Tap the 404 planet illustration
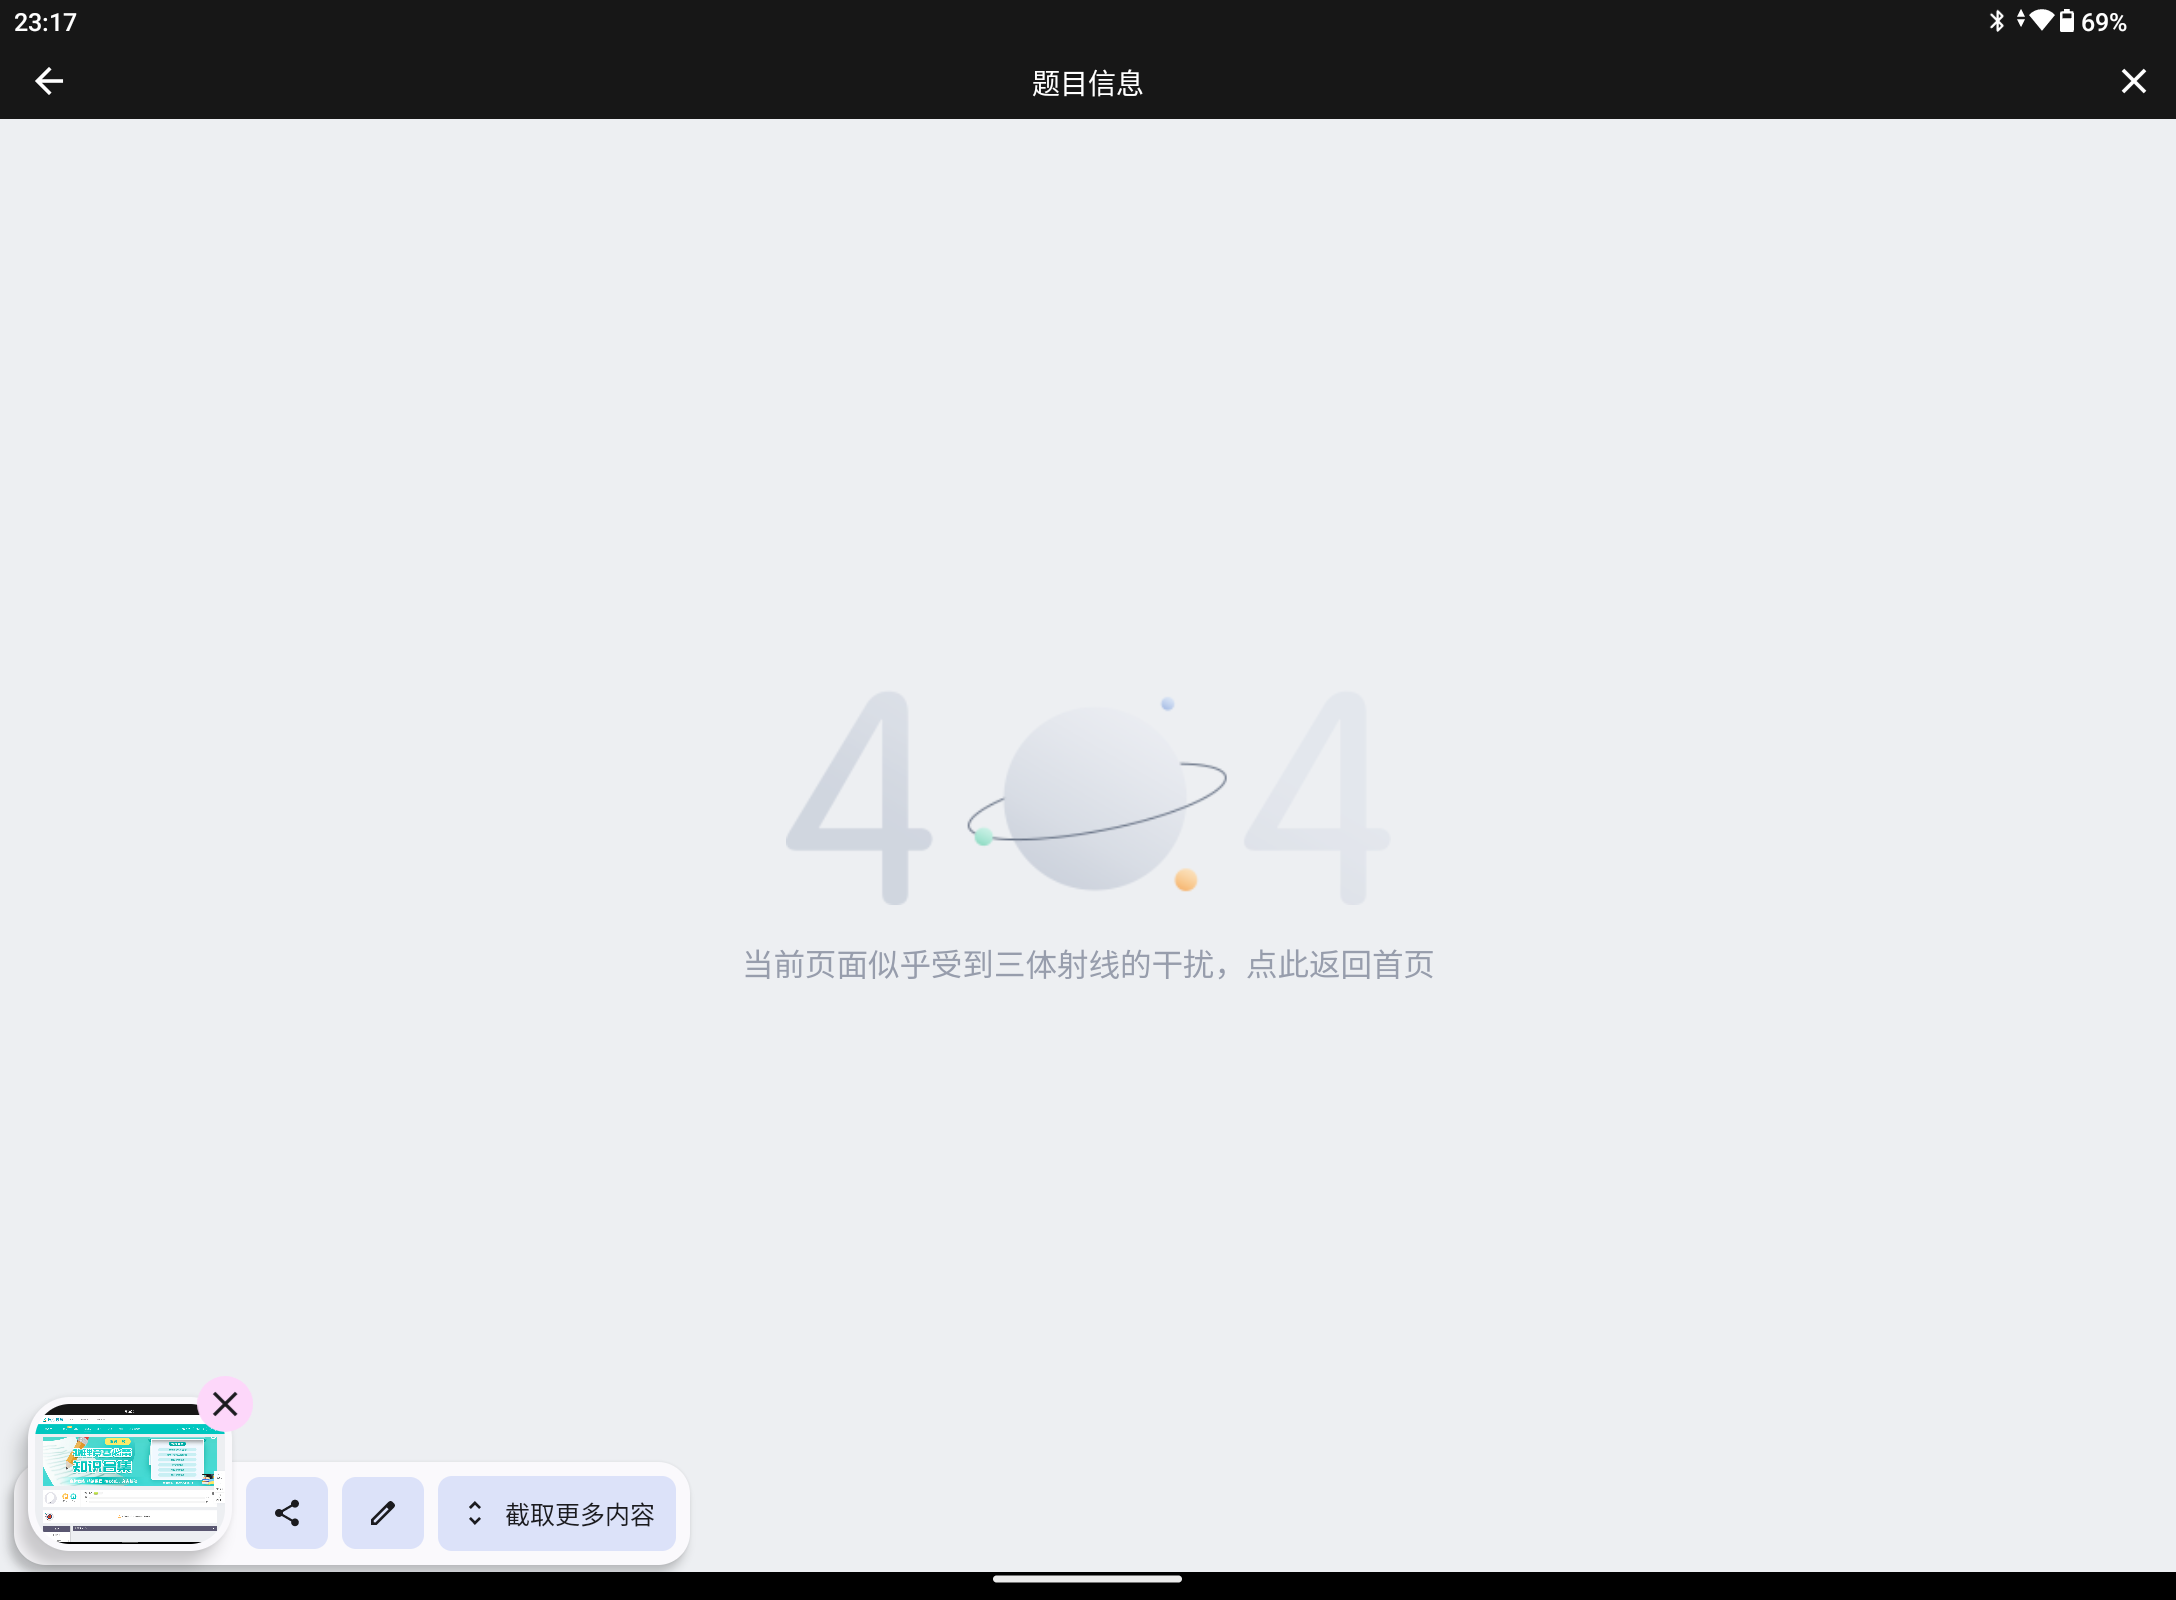Screen dimensions: 2176x1600 pyautogui.click(x=1095, y=798)
